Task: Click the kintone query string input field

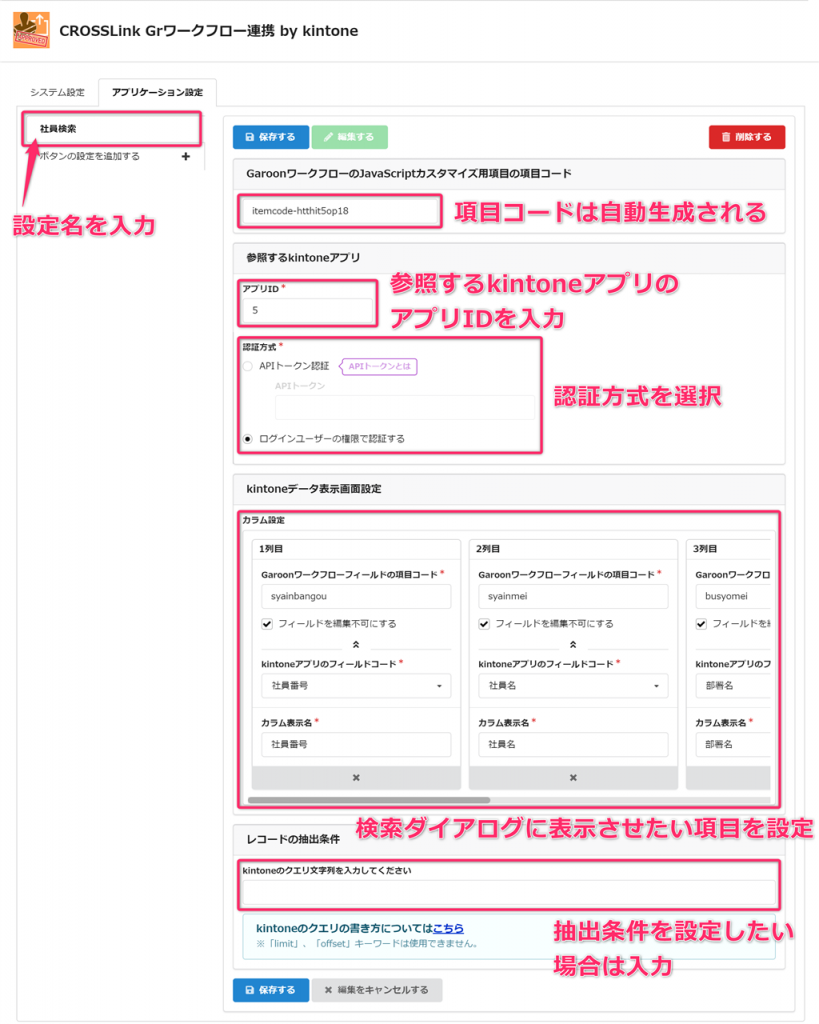Action: 509,892
